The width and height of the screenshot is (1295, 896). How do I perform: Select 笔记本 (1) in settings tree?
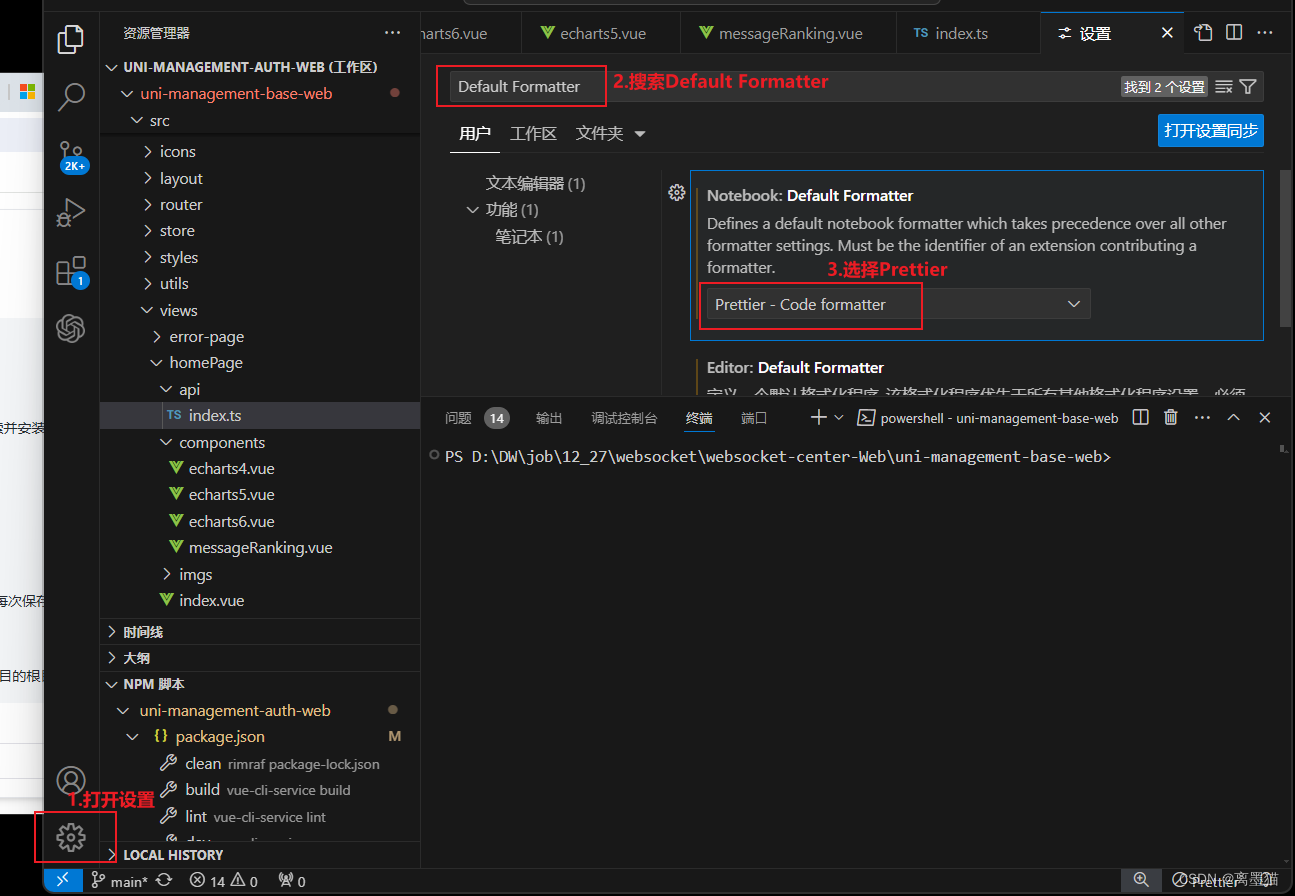point(530,237)
